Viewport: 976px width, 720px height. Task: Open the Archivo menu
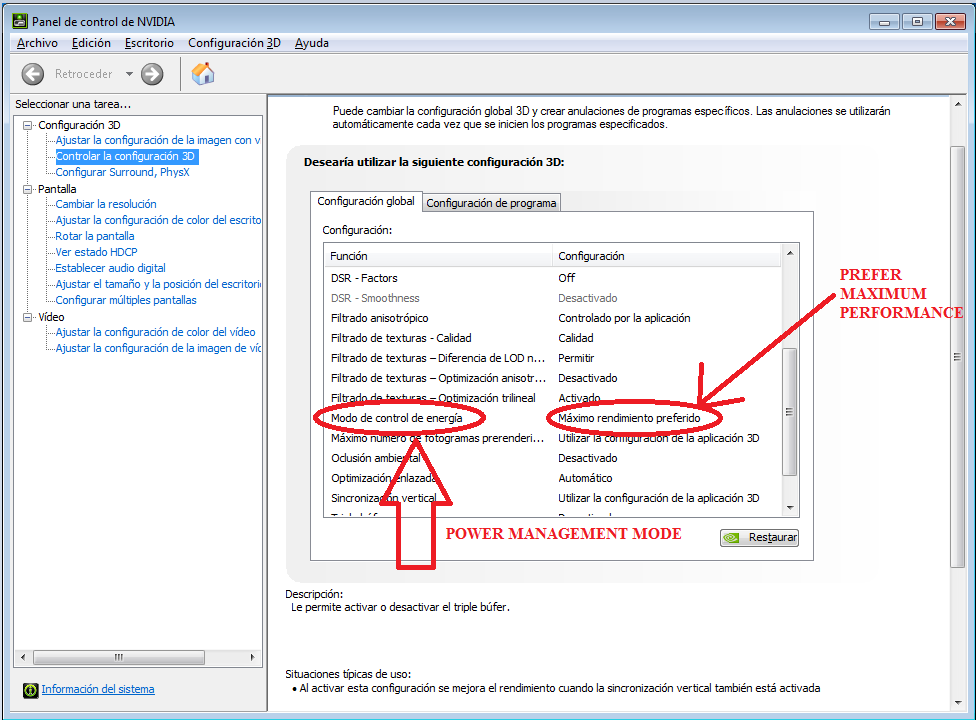coord(37,43)
